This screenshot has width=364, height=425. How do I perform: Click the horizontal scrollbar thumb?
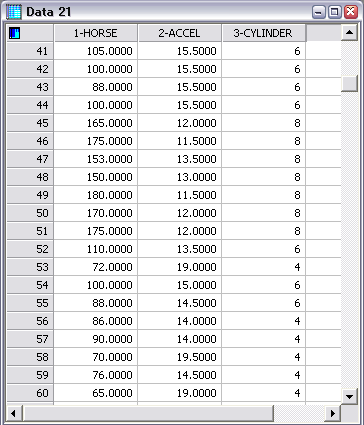click(148, 414)
